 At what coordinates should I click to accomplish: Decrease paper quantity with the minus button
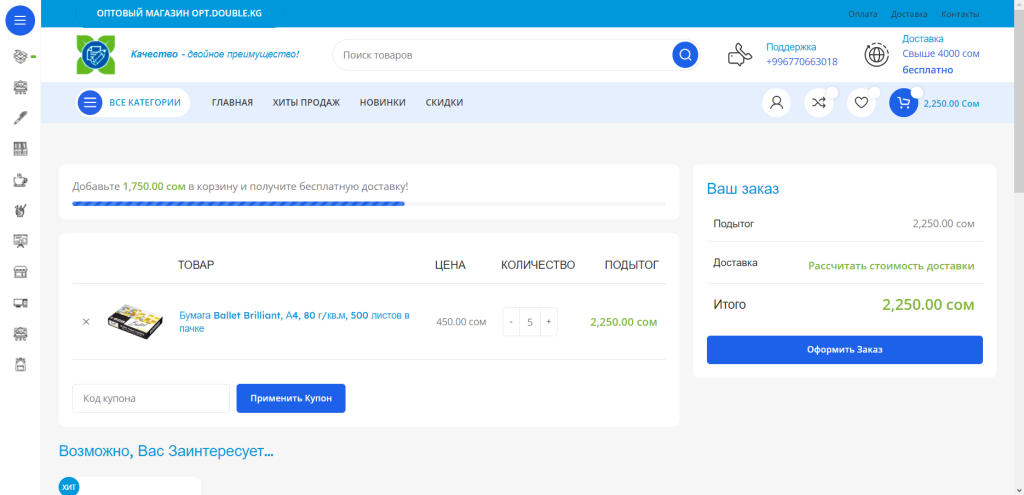pyautogui.click(x=511, y=322)
